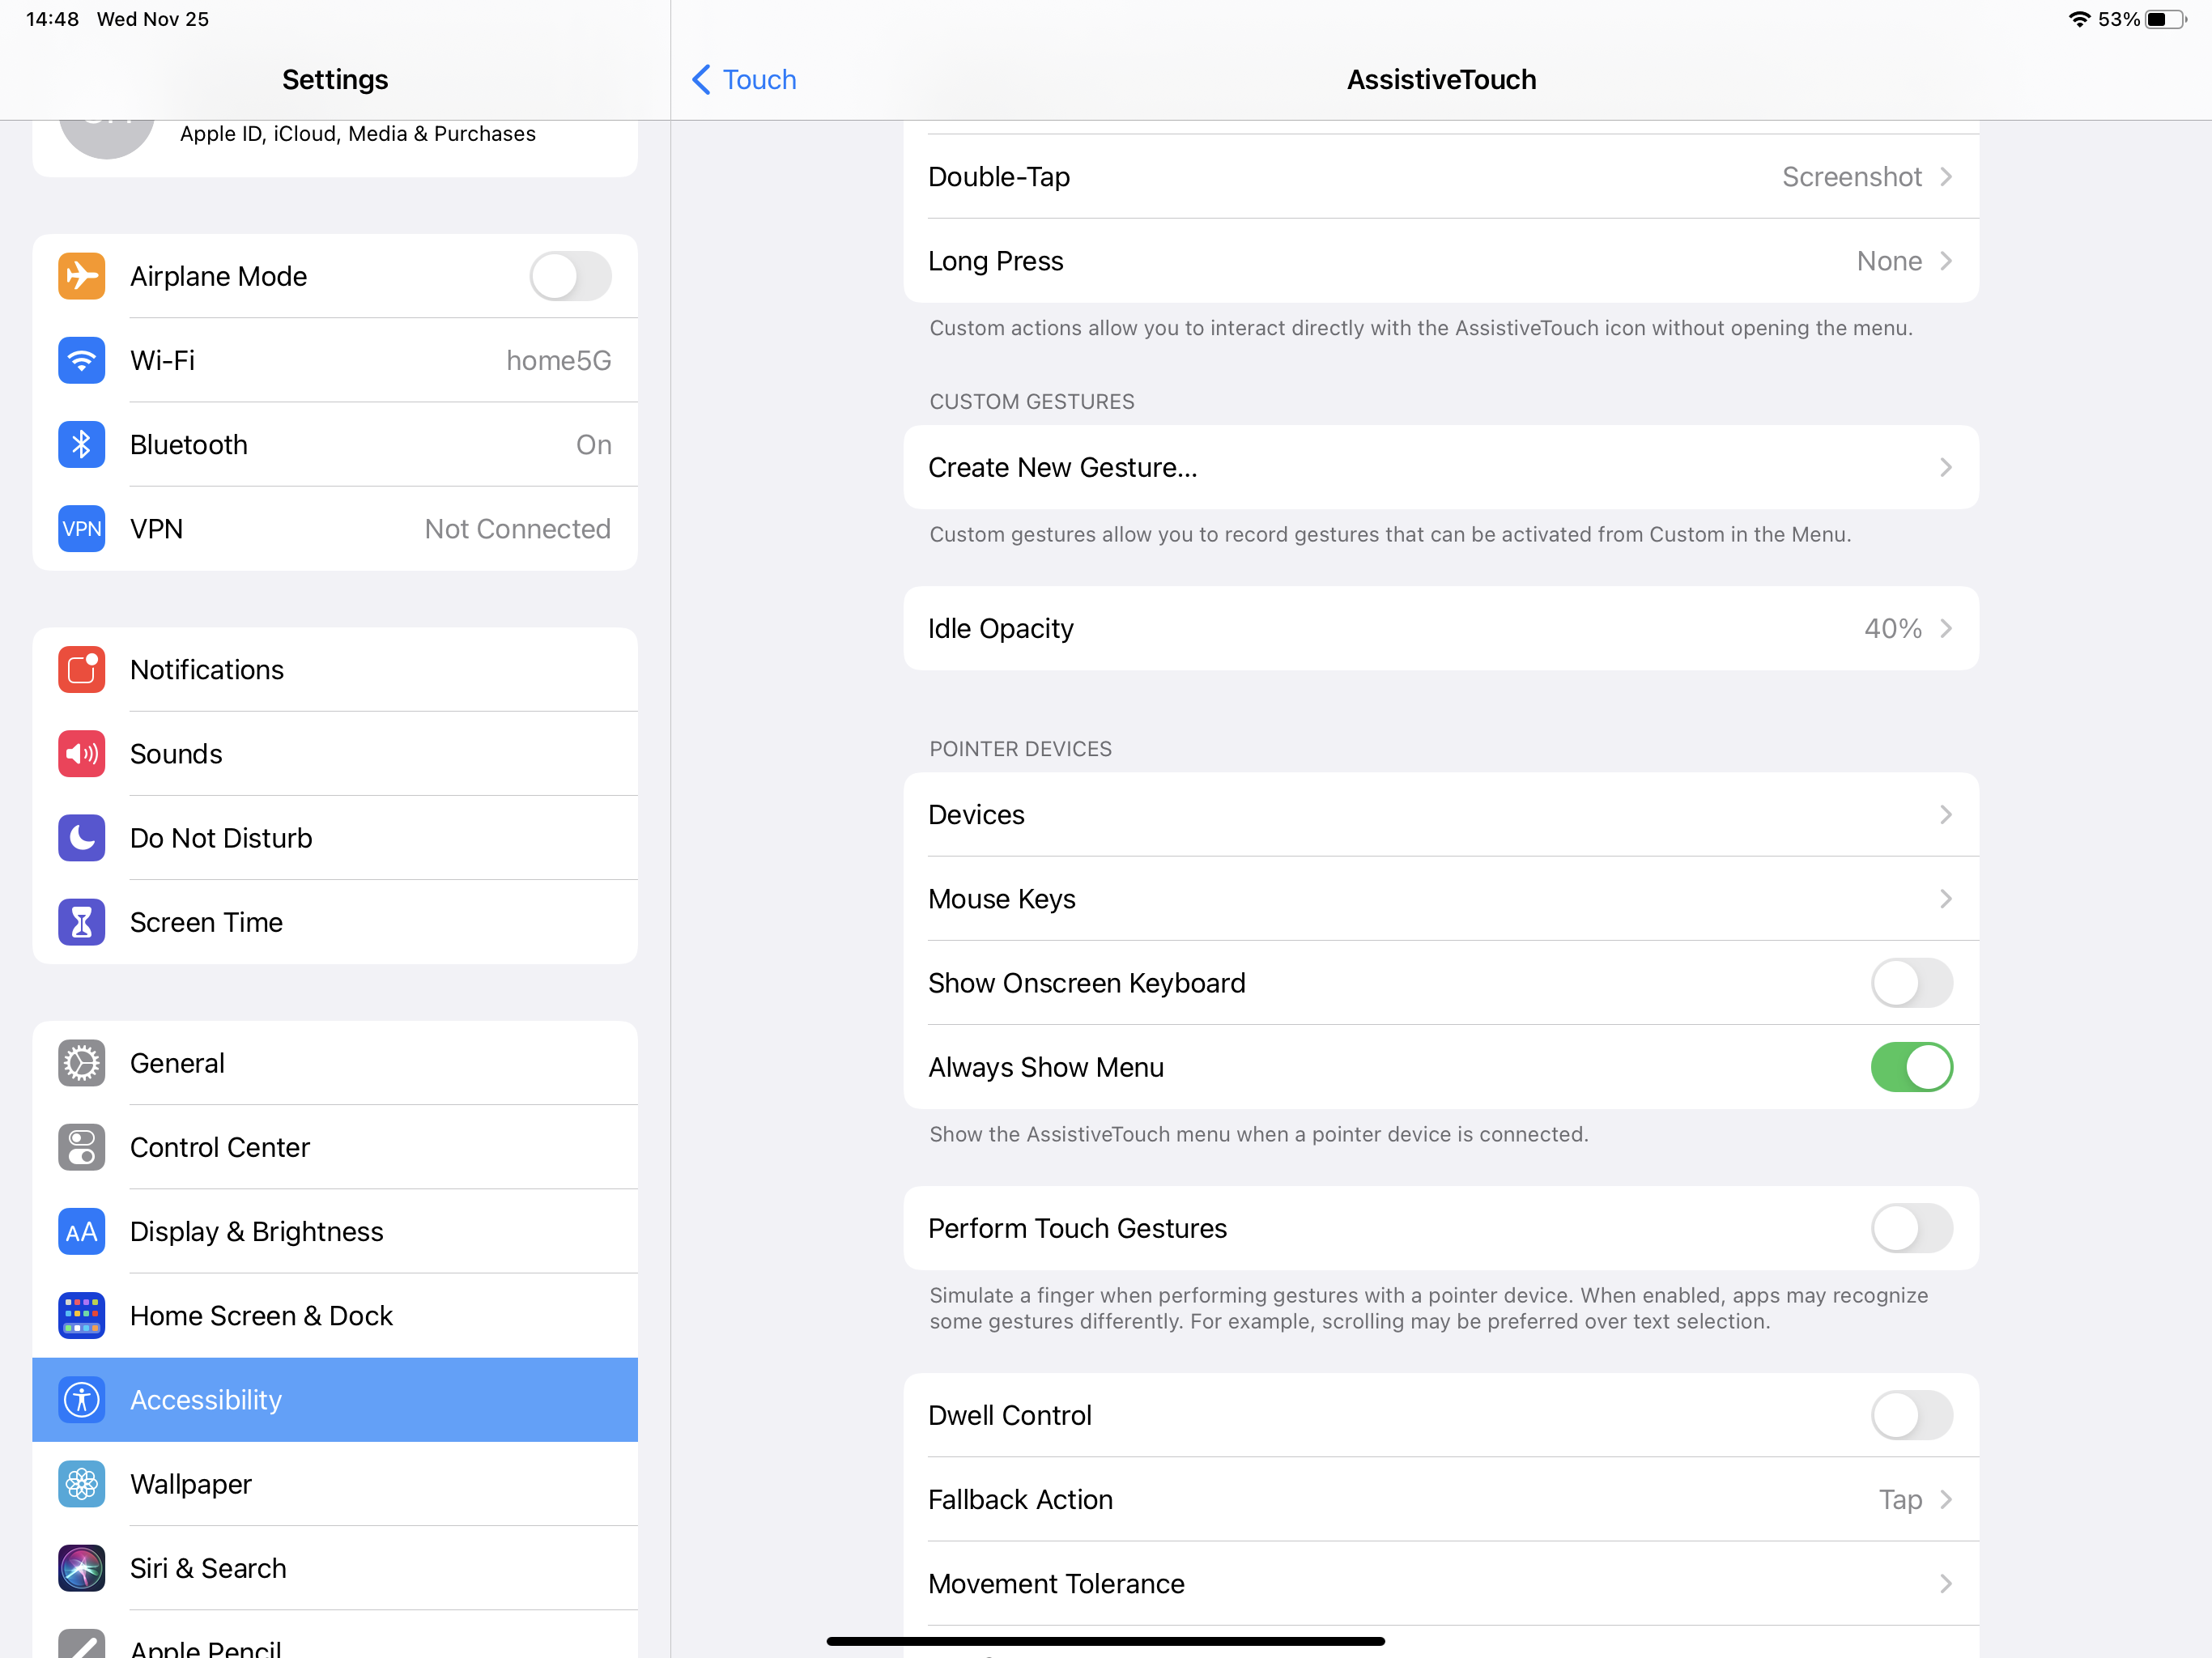
Task: Disable the Always Show Menu switch
Action: coord(1910,1067)
